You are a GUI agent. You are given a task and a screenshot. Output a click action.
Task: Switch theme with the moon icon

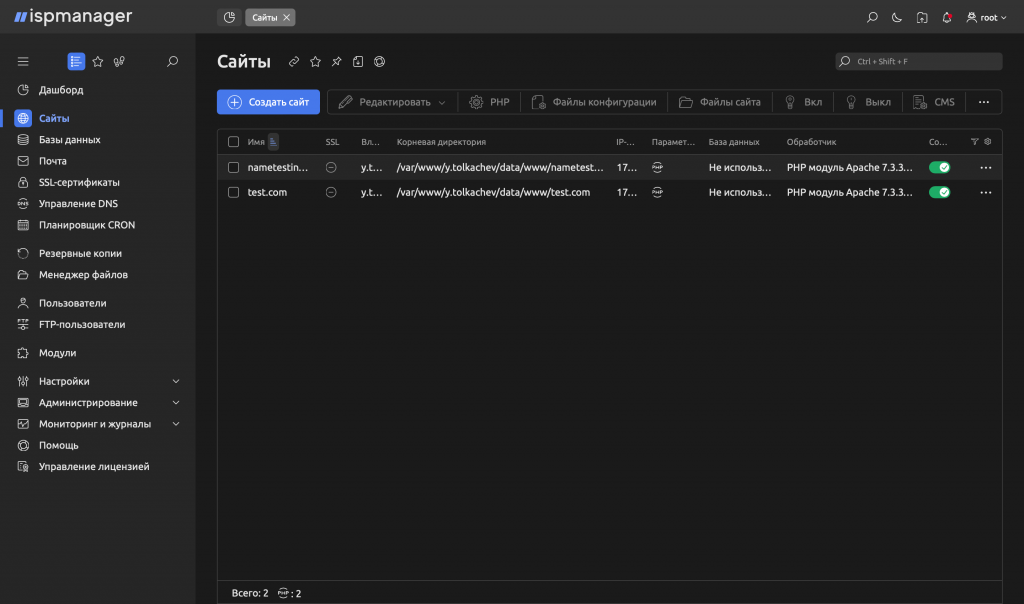[x=897, y=18]
